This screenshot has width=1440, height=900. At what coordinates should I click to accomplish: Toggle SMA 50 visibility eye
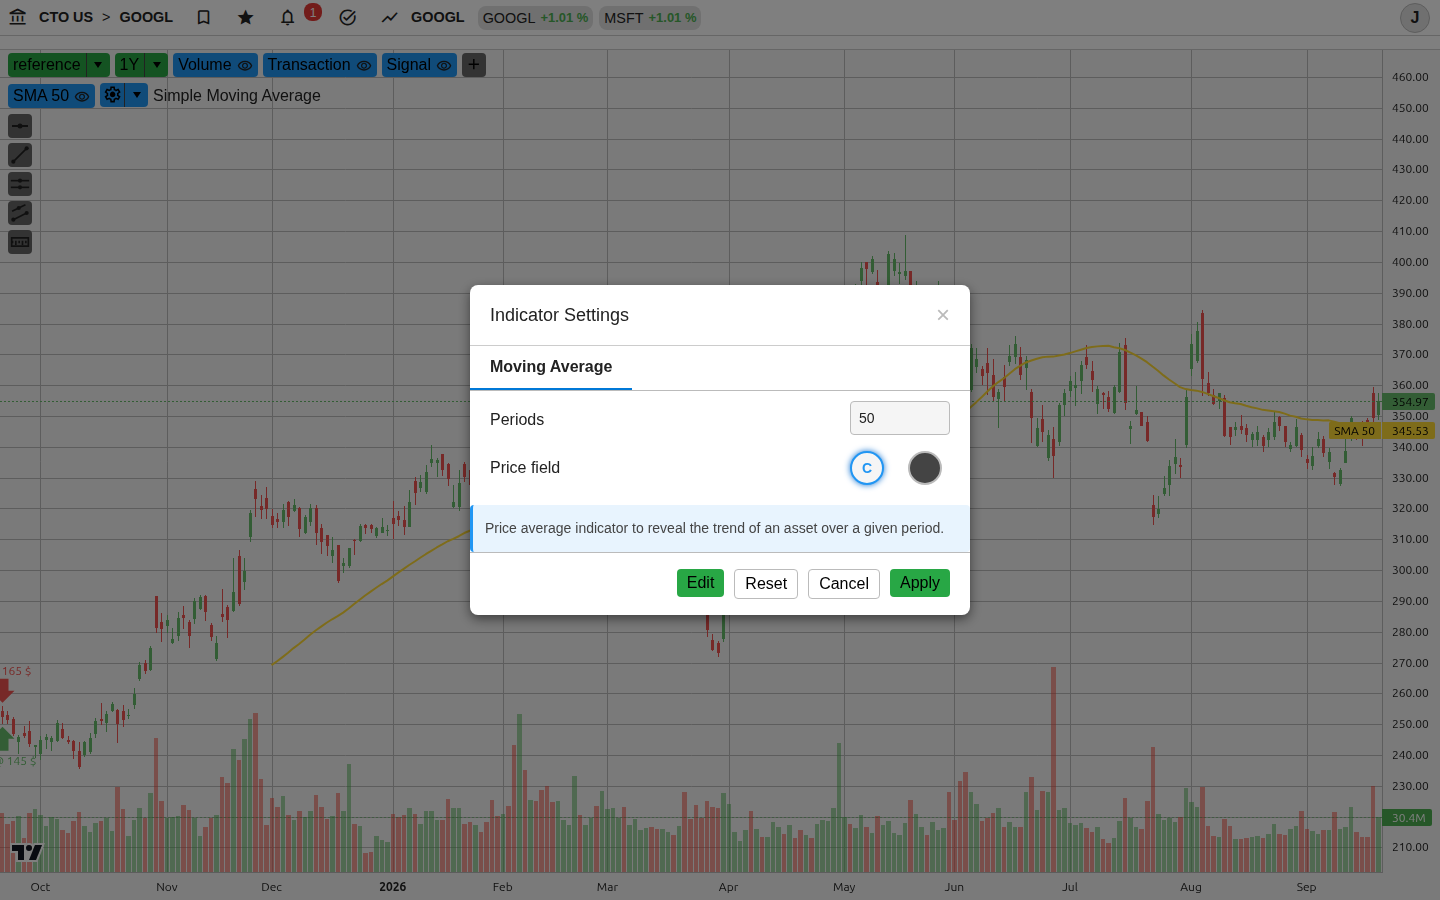point(82,96)
